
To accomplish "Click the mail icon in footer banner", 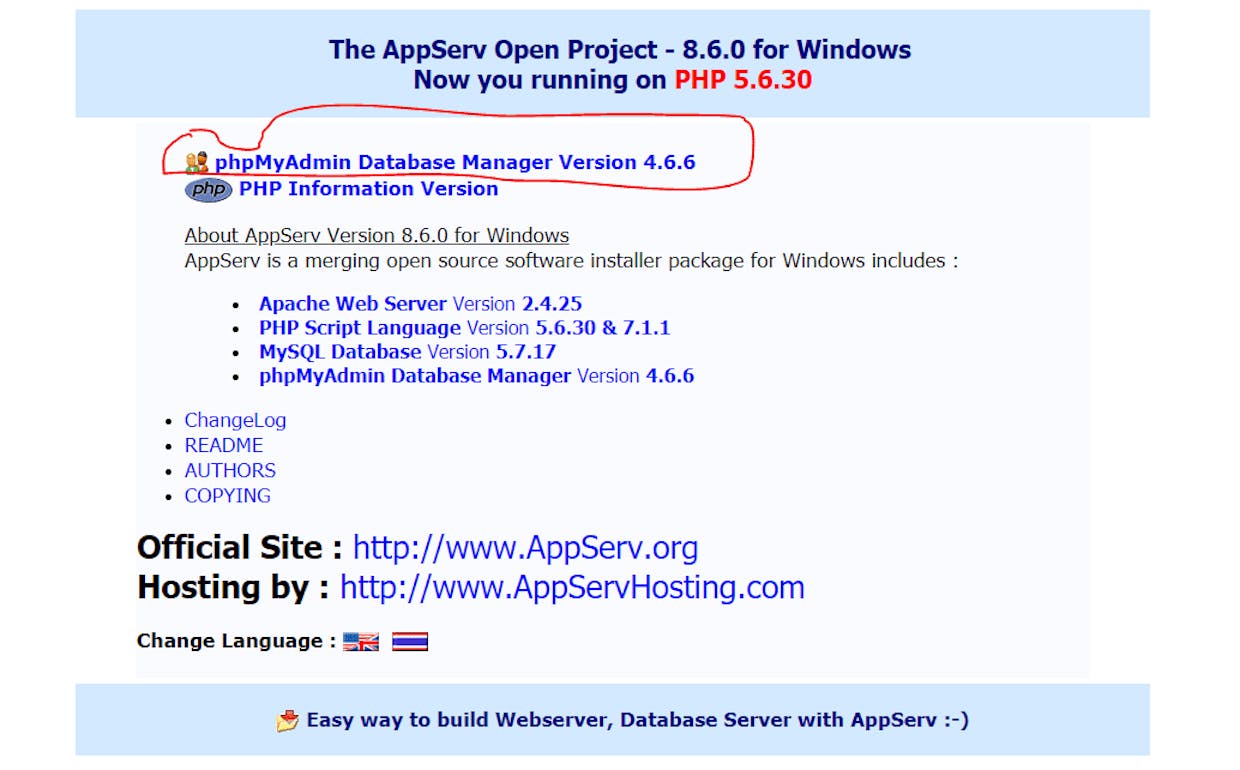I will [288, 720].
